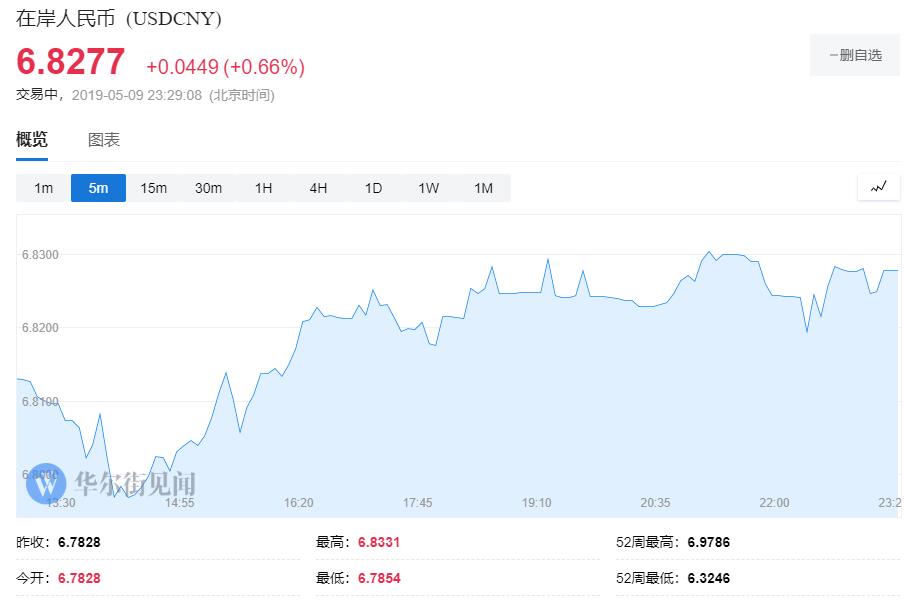Image resolution: width=904 pixels, height=608 pixels.
Task: Click the 20:35 time axis label
Action: 655,502
